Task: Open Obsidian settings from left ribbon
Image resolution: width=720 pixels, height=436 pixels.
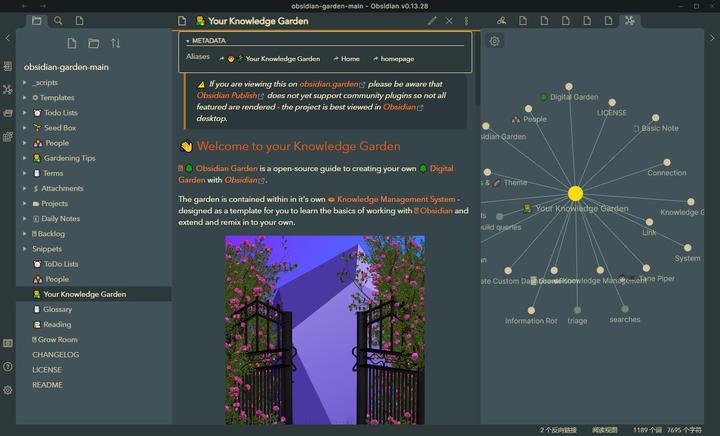Action: pos(8,390)
